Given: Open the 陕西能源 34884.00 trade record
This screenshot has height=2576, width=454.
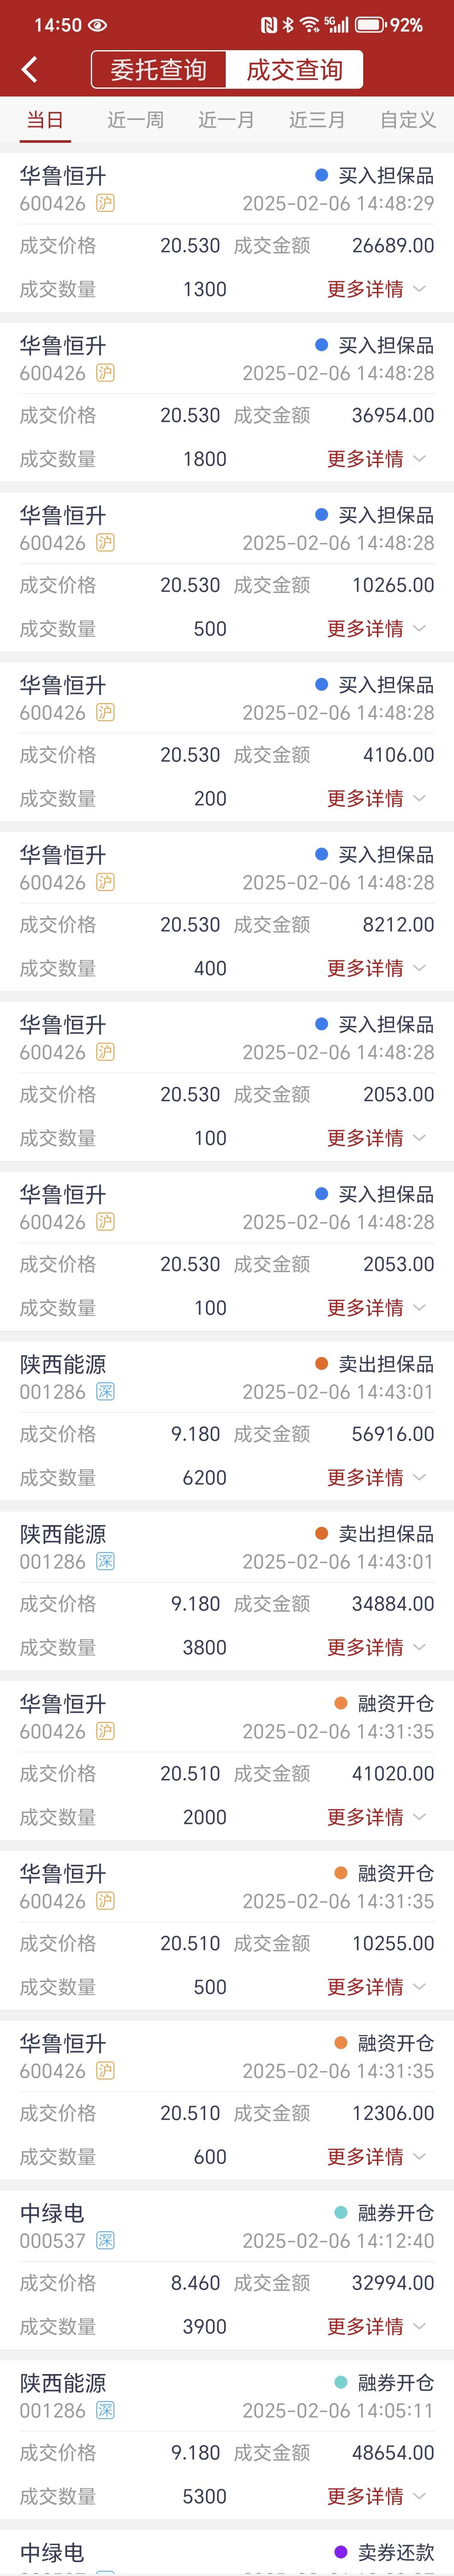Looking at the screenshot, I should click(x=227, y=1590).
